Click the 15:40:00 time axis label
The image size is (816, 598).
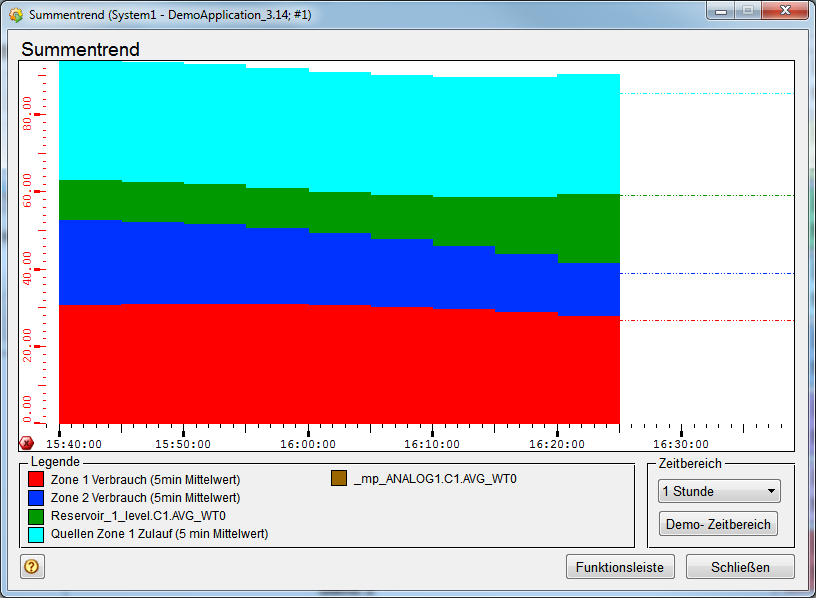(x=74, y=444)
